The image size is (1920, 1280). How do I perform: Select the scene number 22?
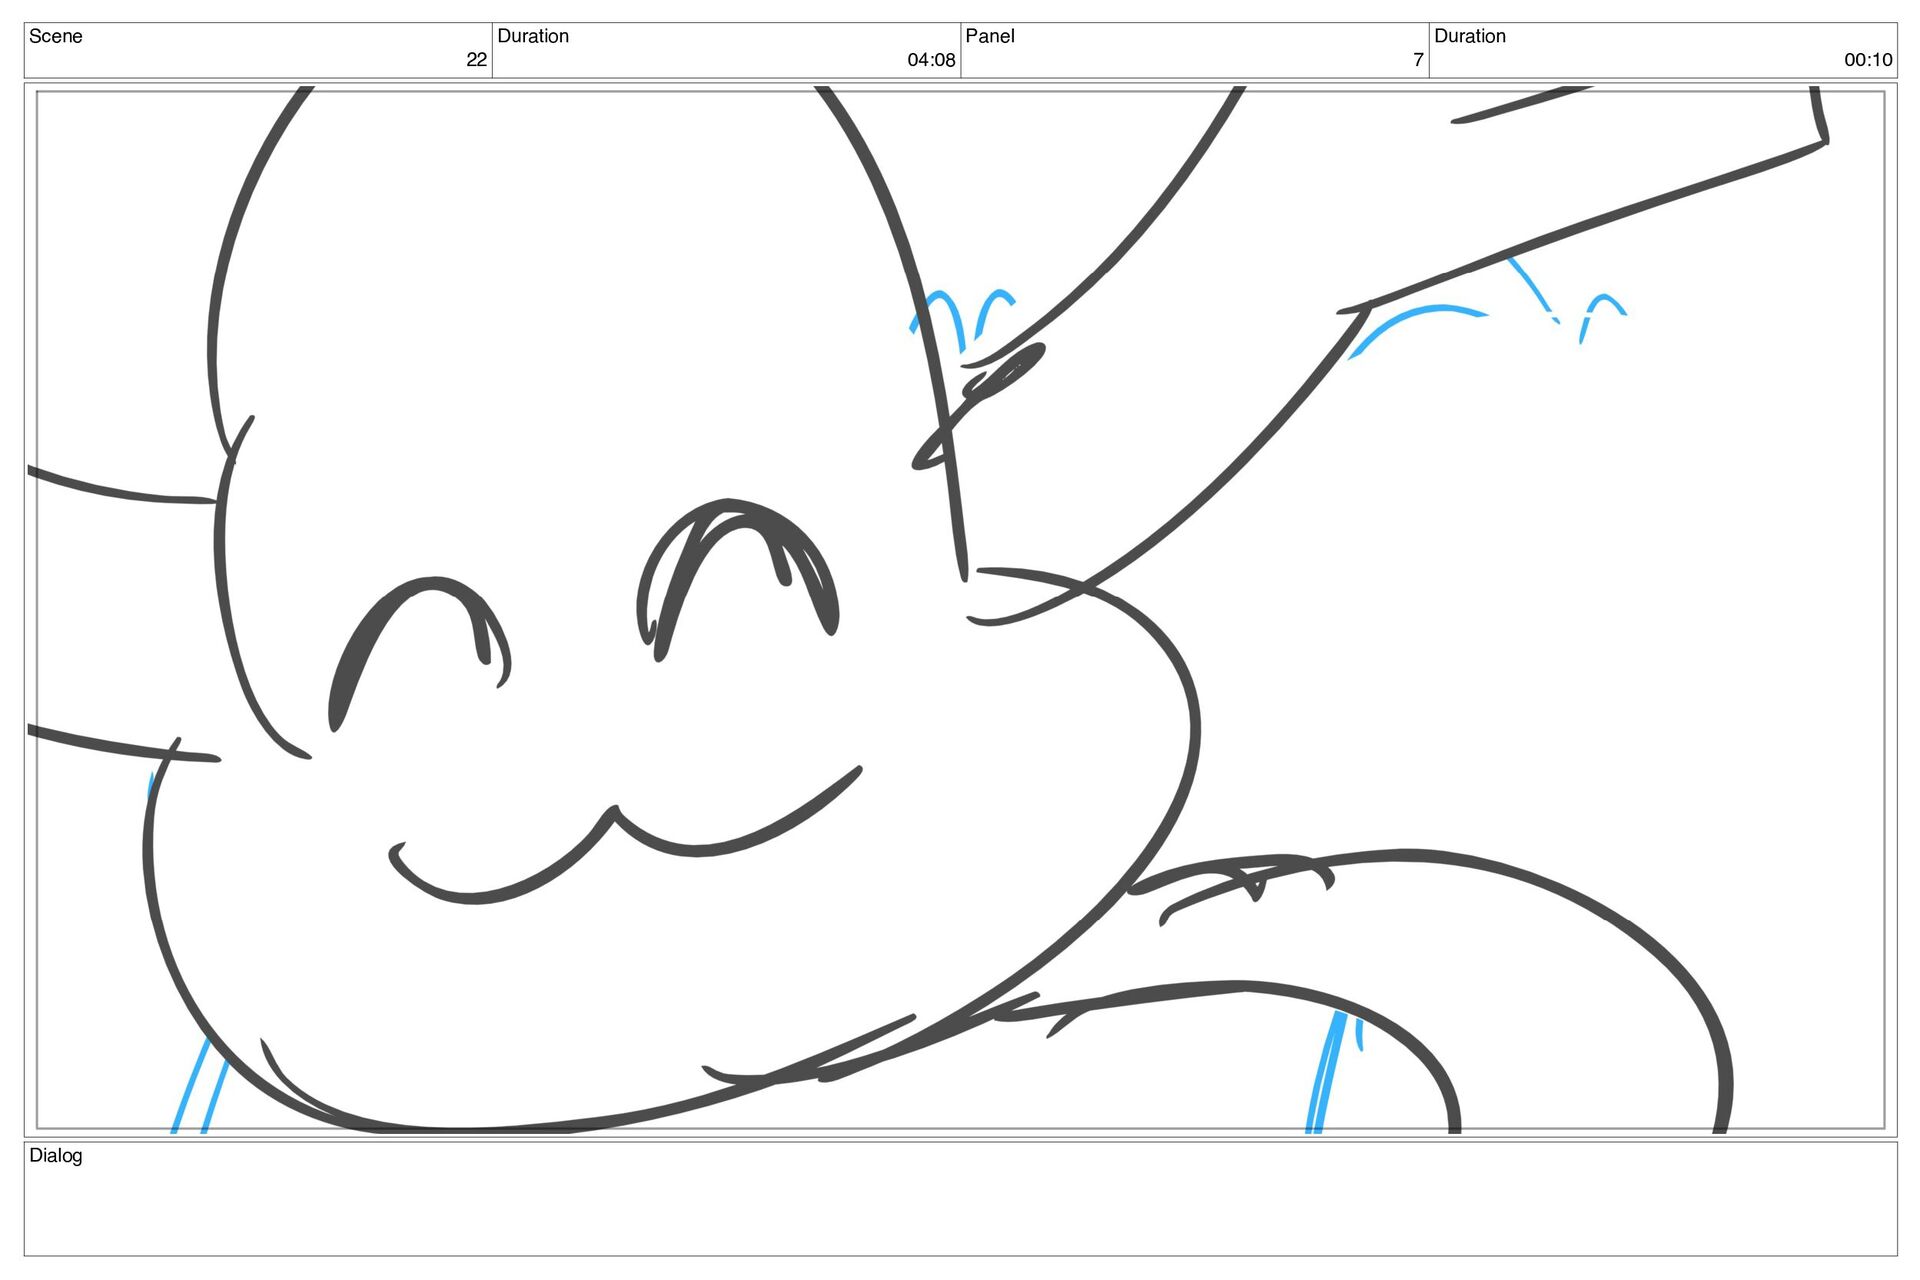pyautogui.click(x=476, y=60)
